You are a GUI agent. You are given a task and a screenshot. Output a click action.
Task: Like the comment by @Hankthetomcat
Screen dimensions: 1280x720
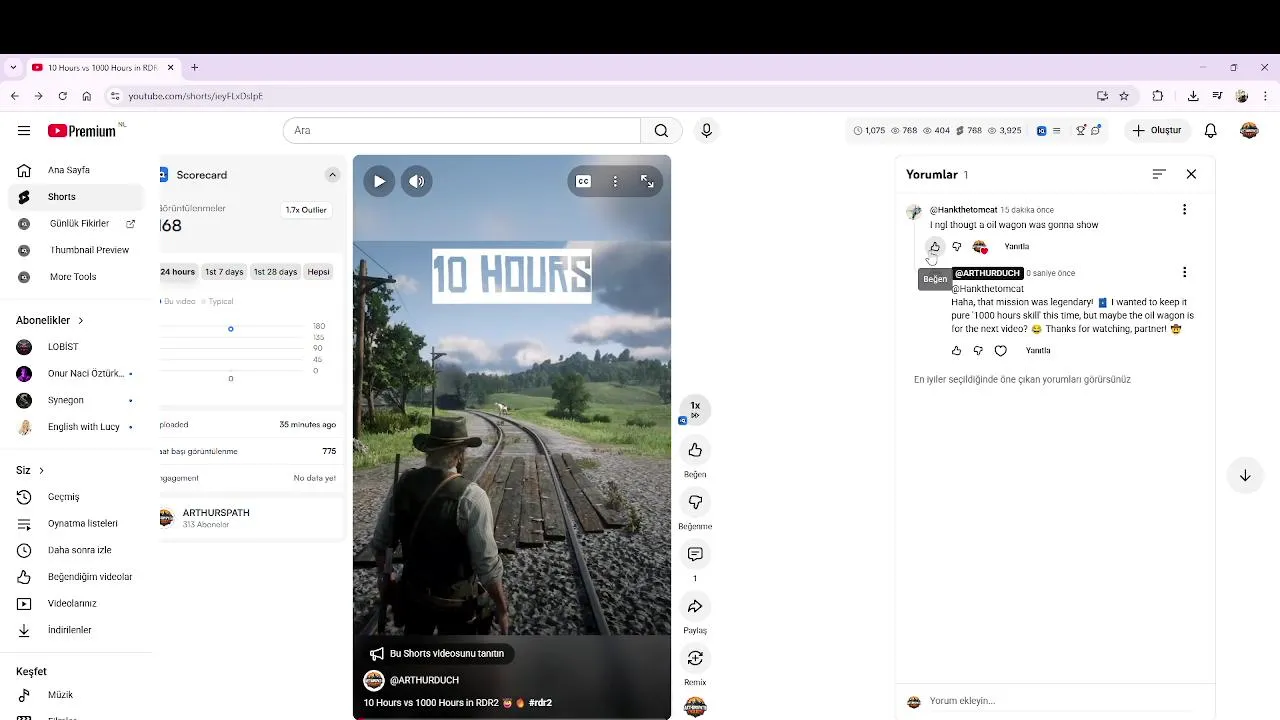[x=935, y=247]
